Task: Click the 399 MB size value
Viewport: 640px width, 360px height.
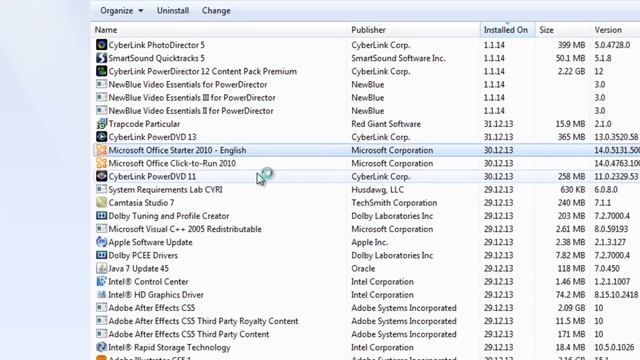Action: [x=571, y=45]
